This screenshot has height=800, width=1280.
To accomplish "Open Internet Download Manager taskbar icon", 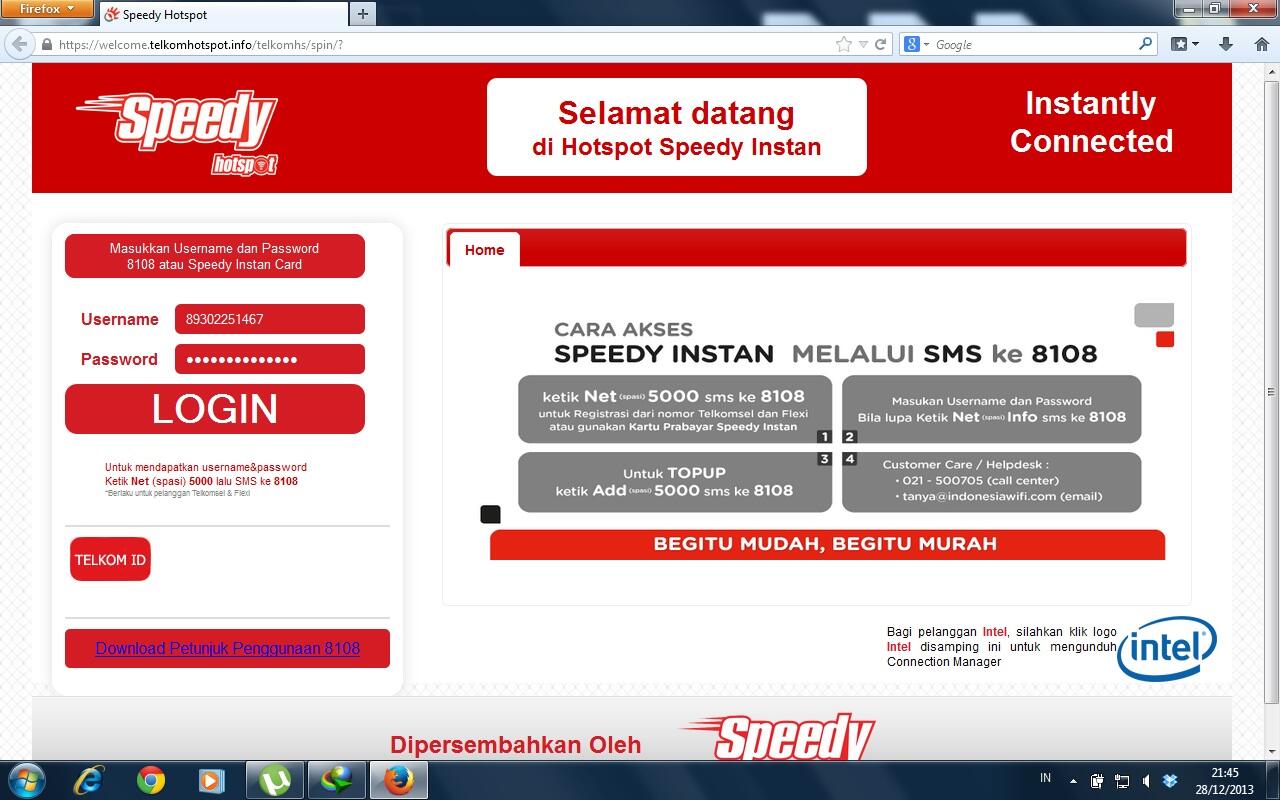I will coord(336,780).
